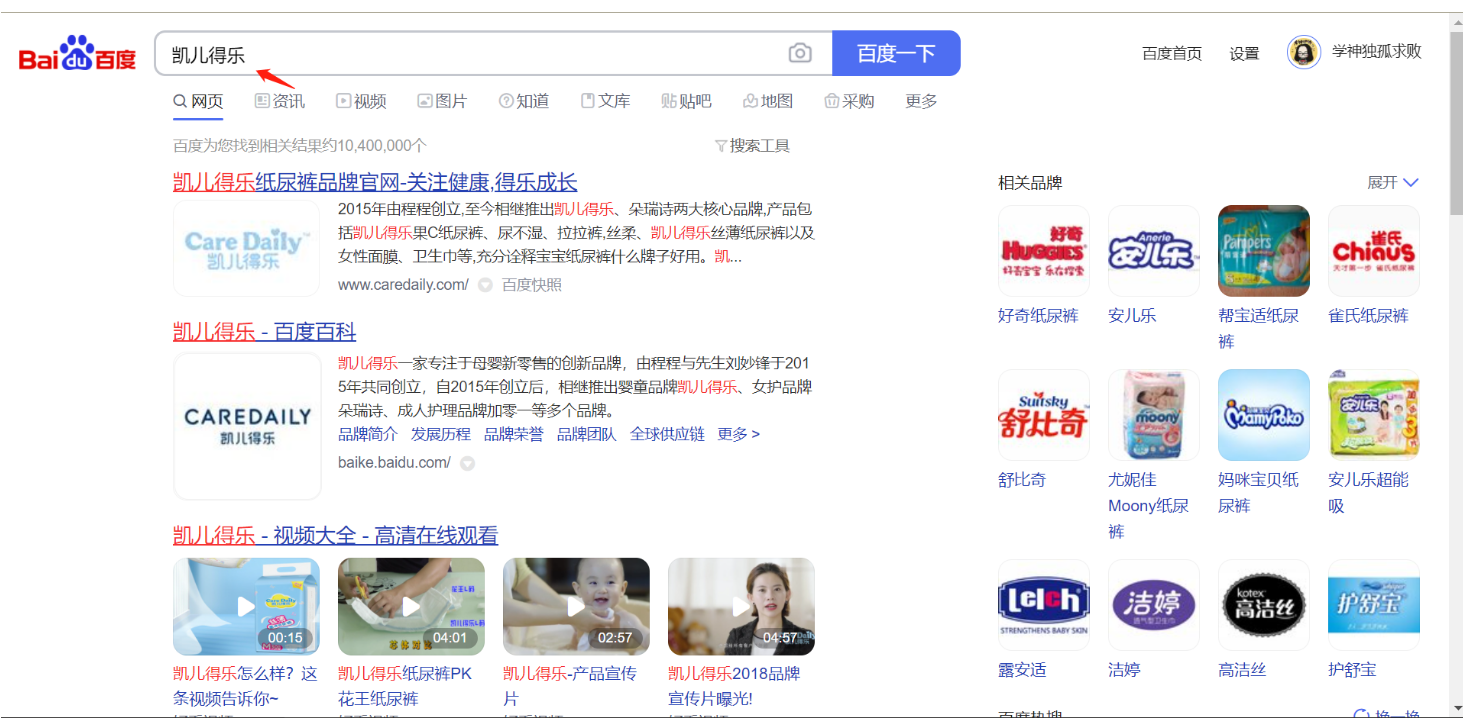Play the 04:57 video thumbnail
The width and height of the screenshot is (1463, 721).
tap(742, 606)
